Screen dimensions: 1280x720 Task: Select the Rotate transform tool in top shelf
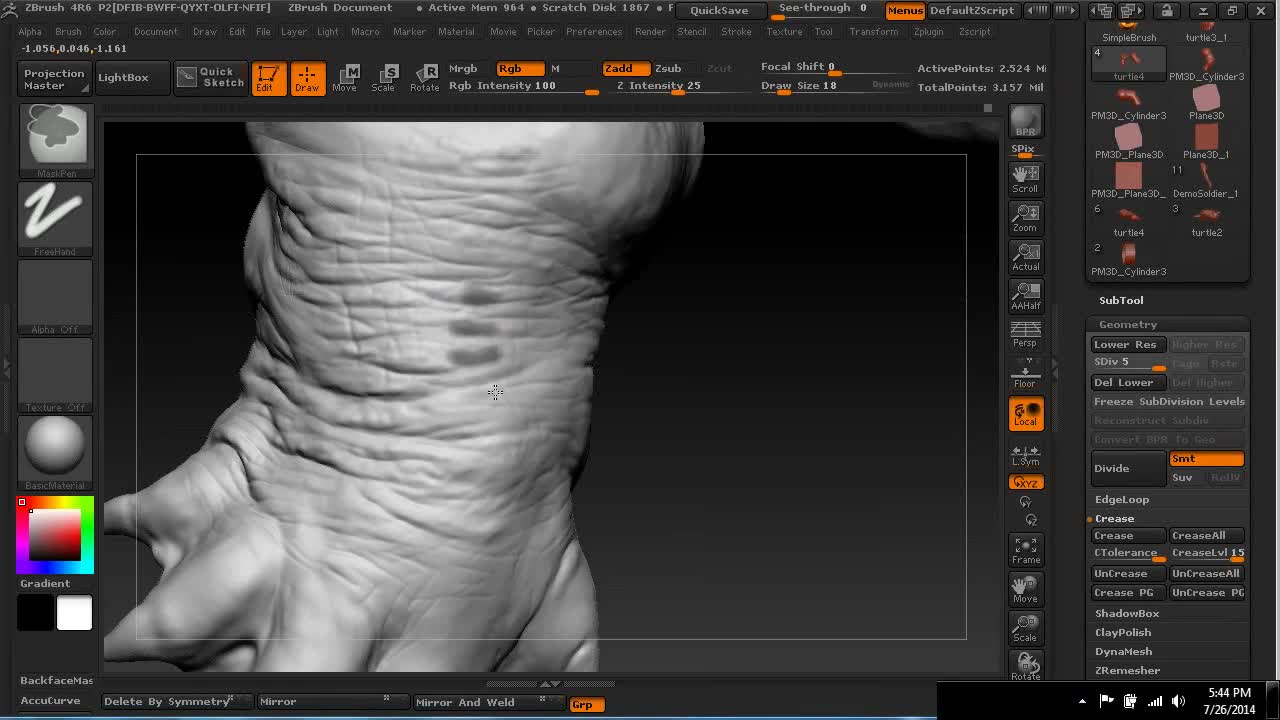[x=424, y=78]
